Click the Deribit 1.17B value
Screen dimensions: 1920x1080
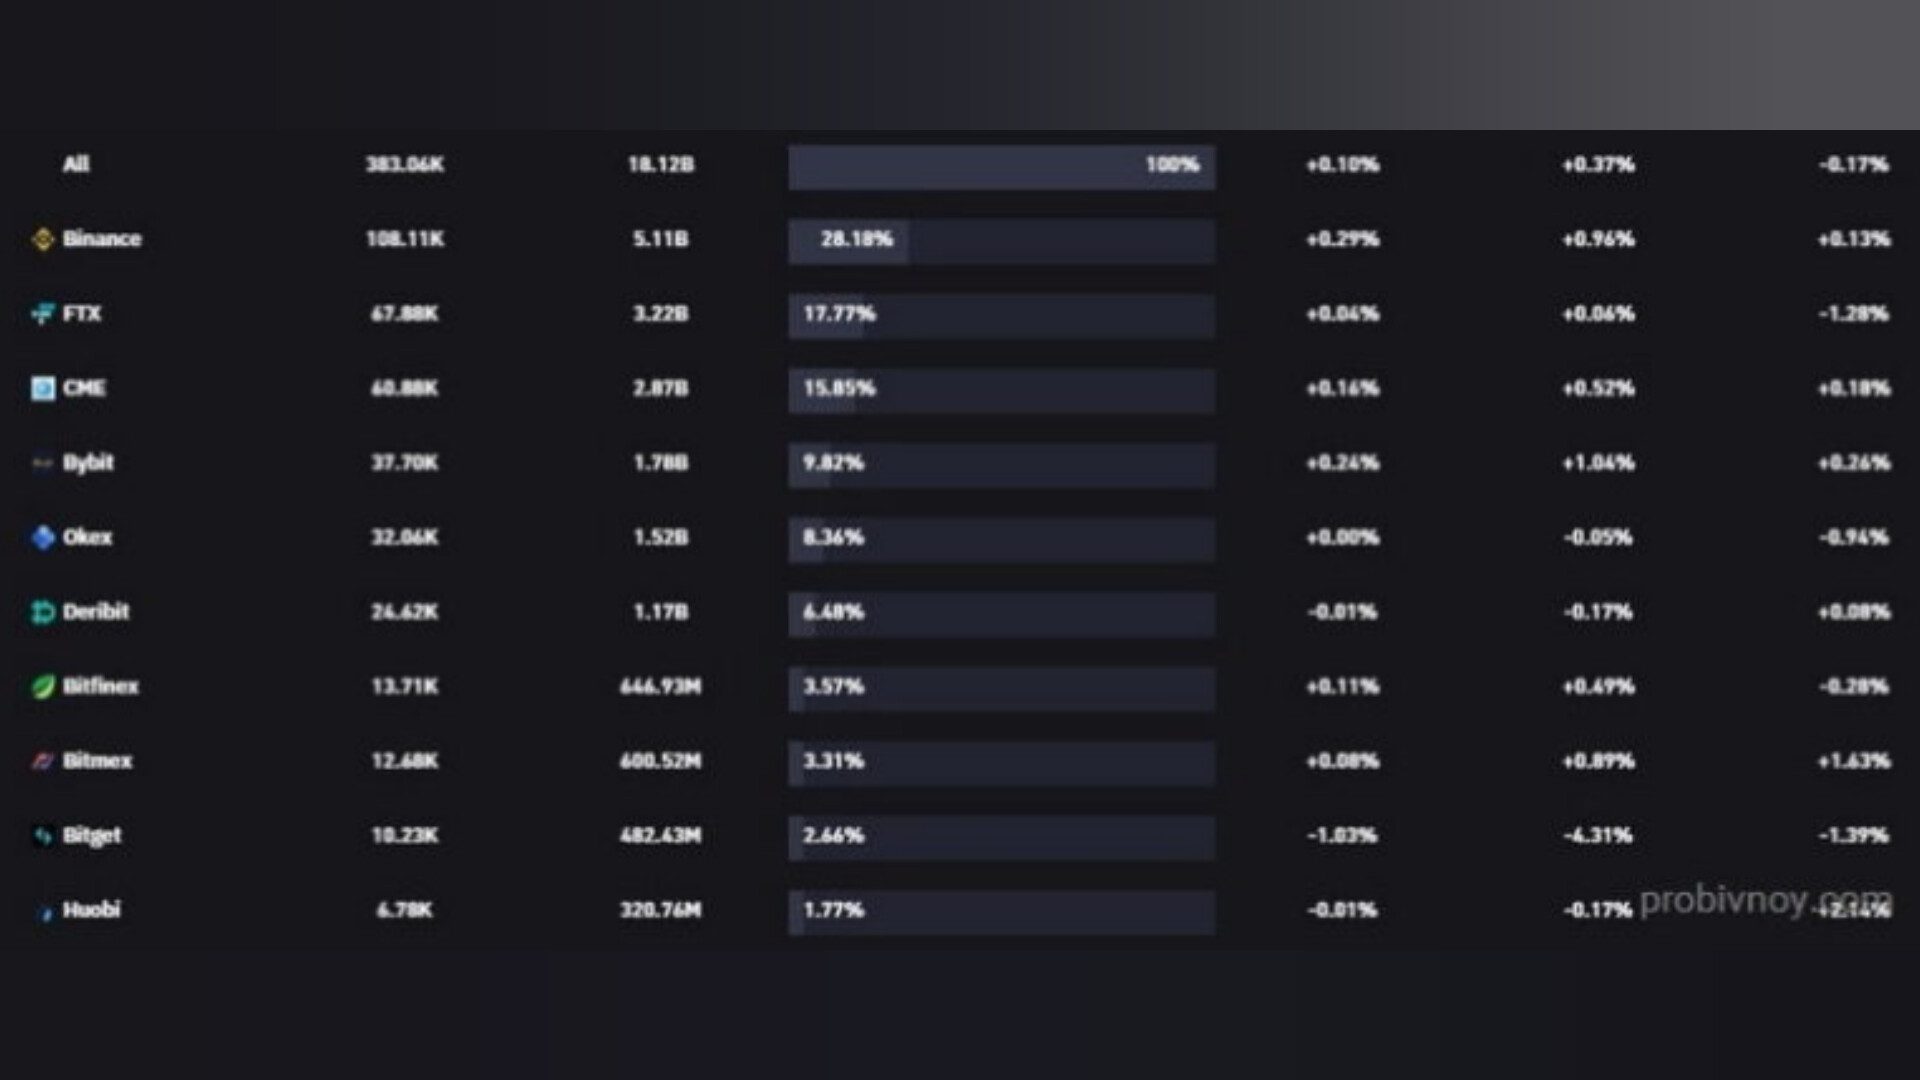pyautogui.click(x=660, y=612)
